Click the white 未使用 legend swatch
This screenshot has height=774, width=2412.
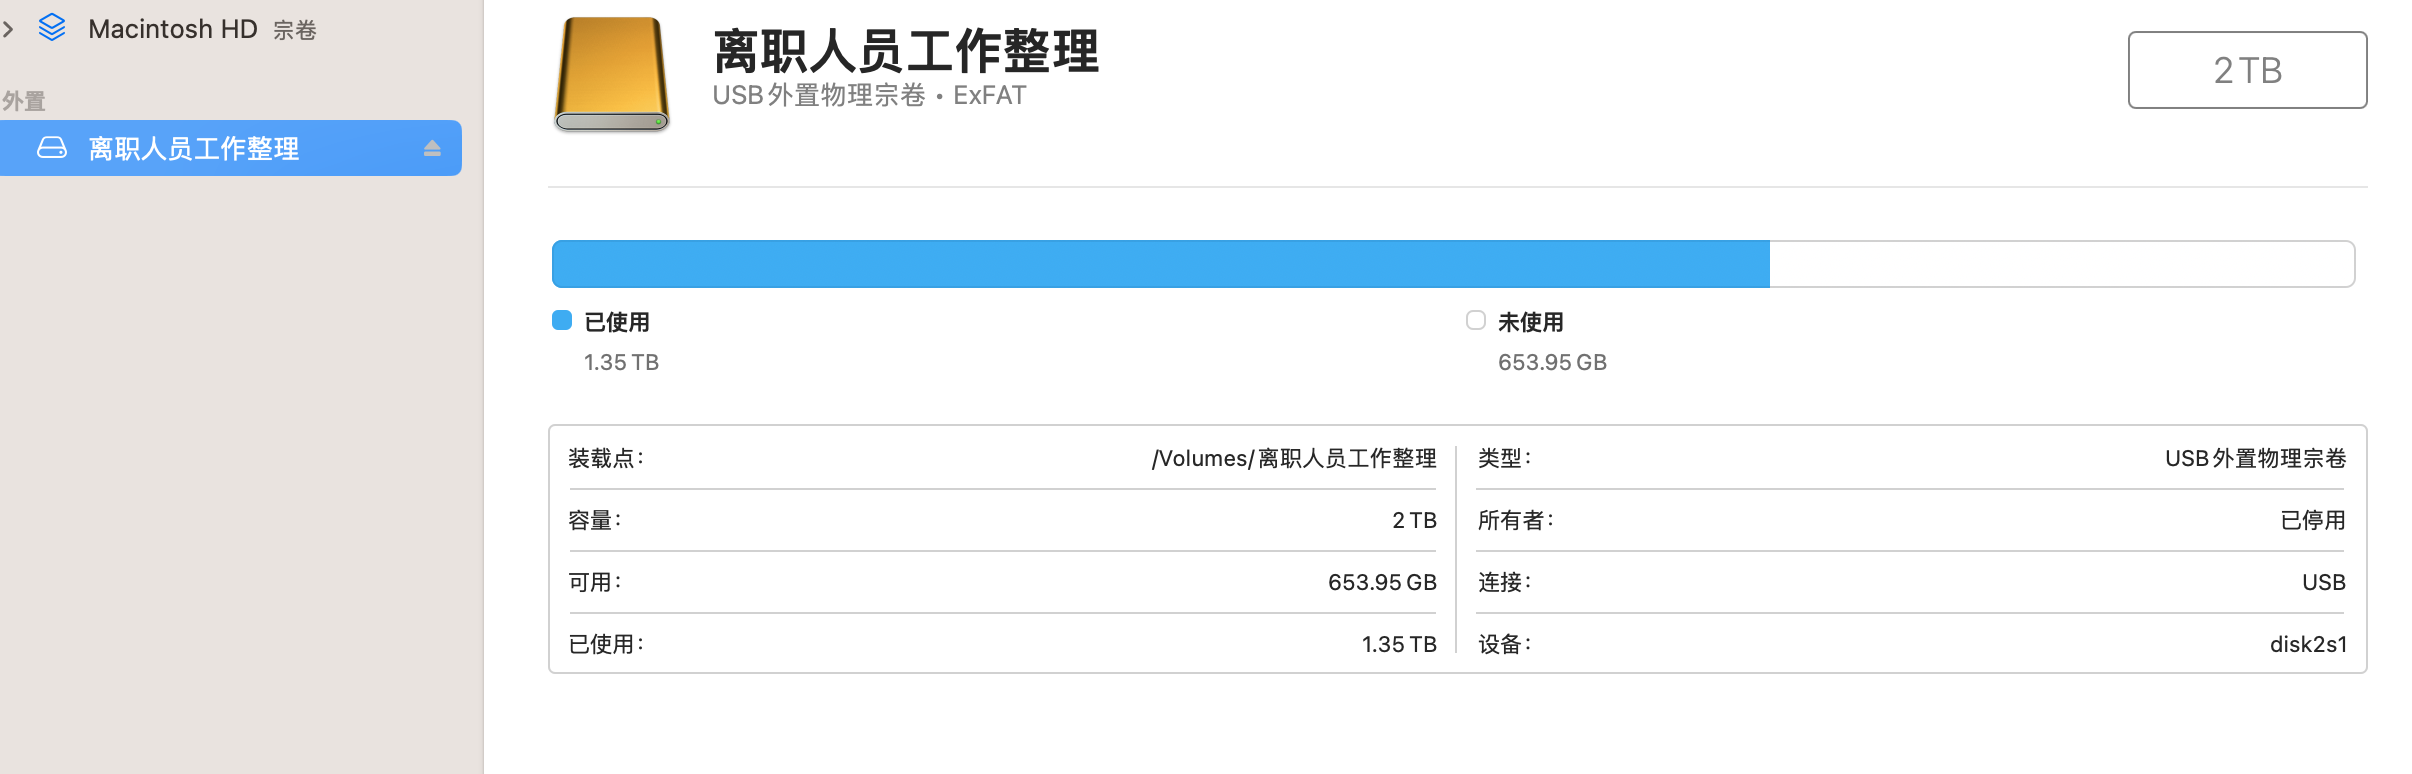point(1475,320)
